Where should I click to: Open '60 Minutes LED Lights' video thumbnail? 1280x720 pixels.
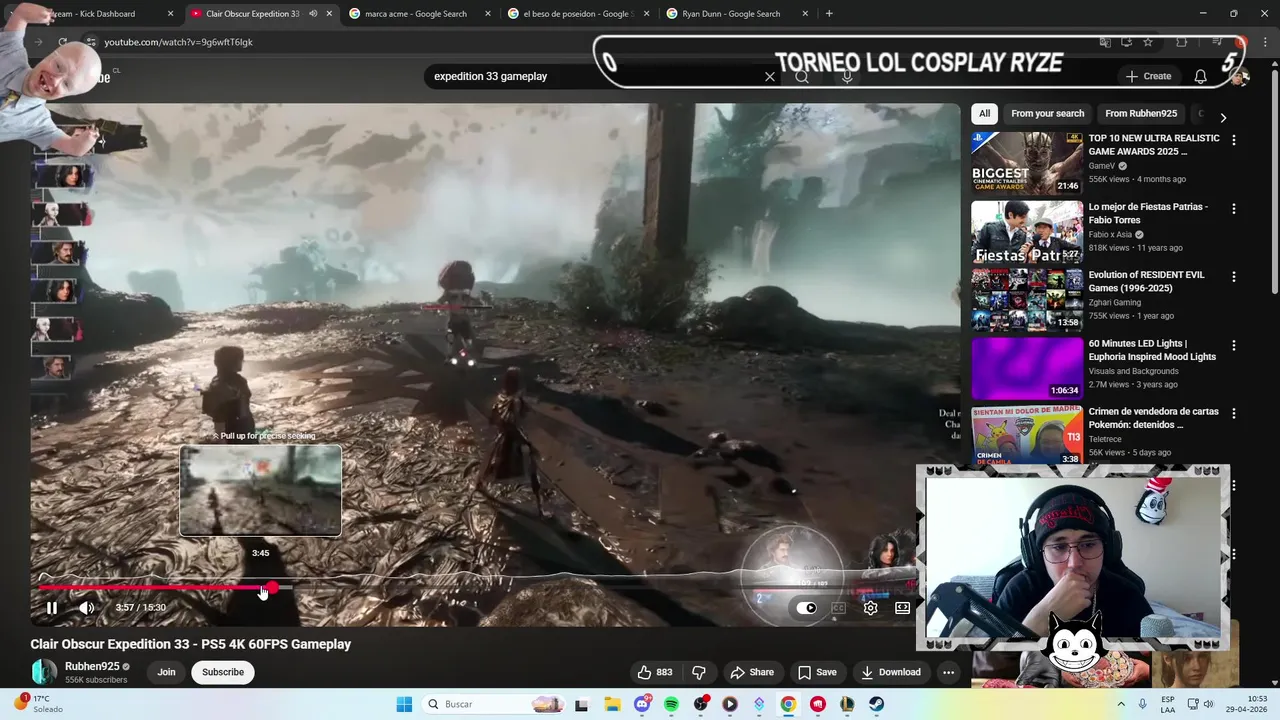tap(1027, 368)
